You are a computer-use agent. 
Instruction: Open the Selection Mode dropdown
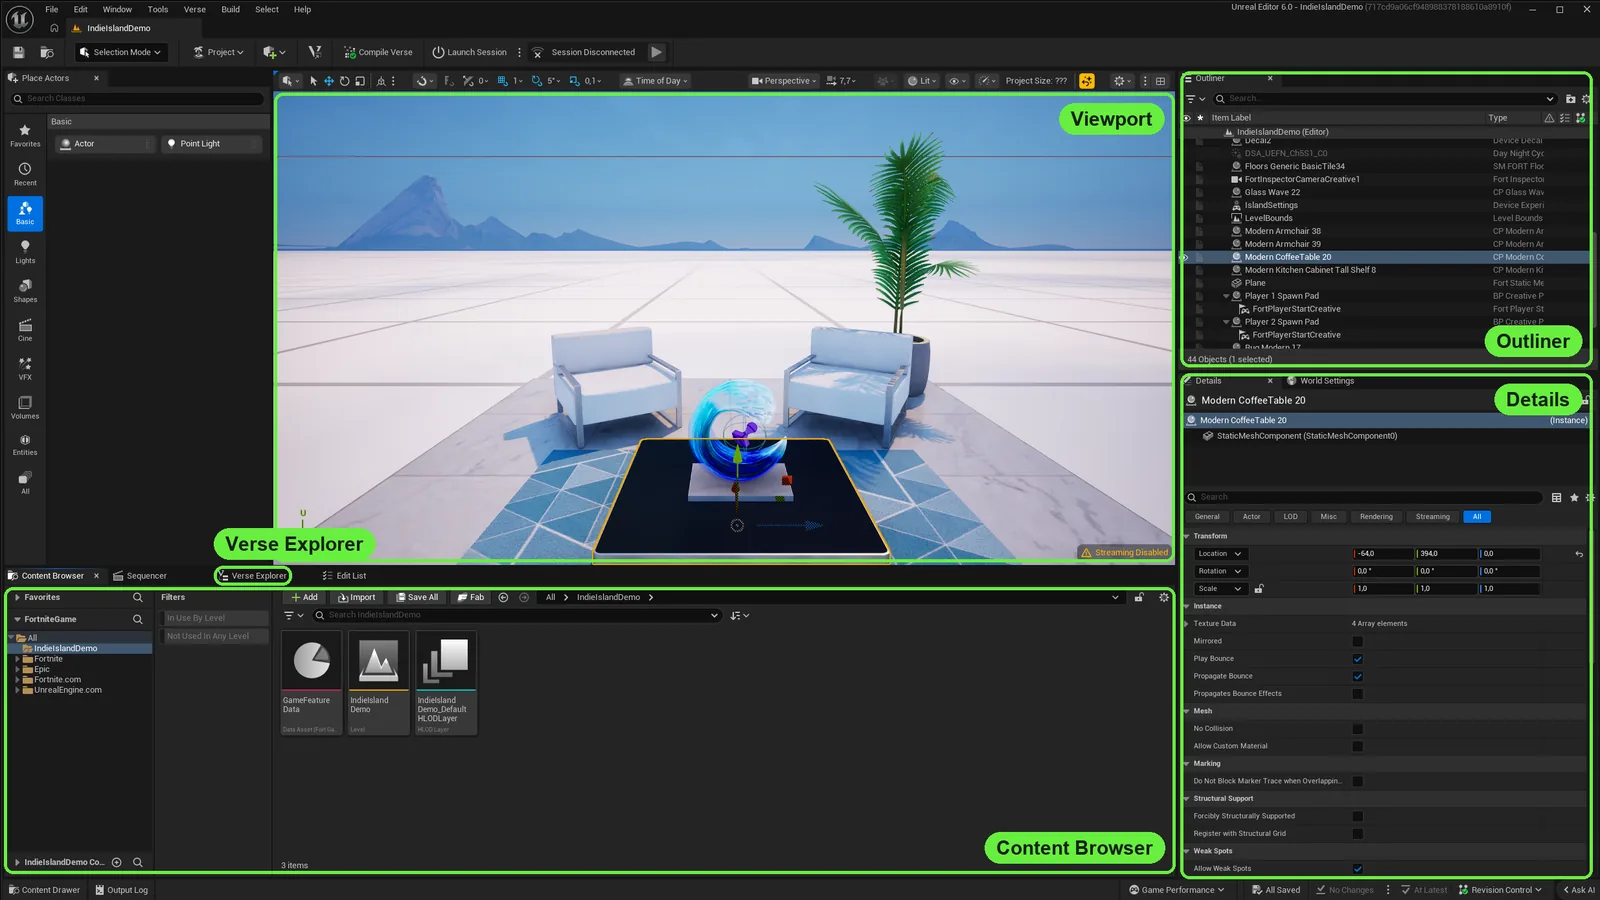[120, 52]
